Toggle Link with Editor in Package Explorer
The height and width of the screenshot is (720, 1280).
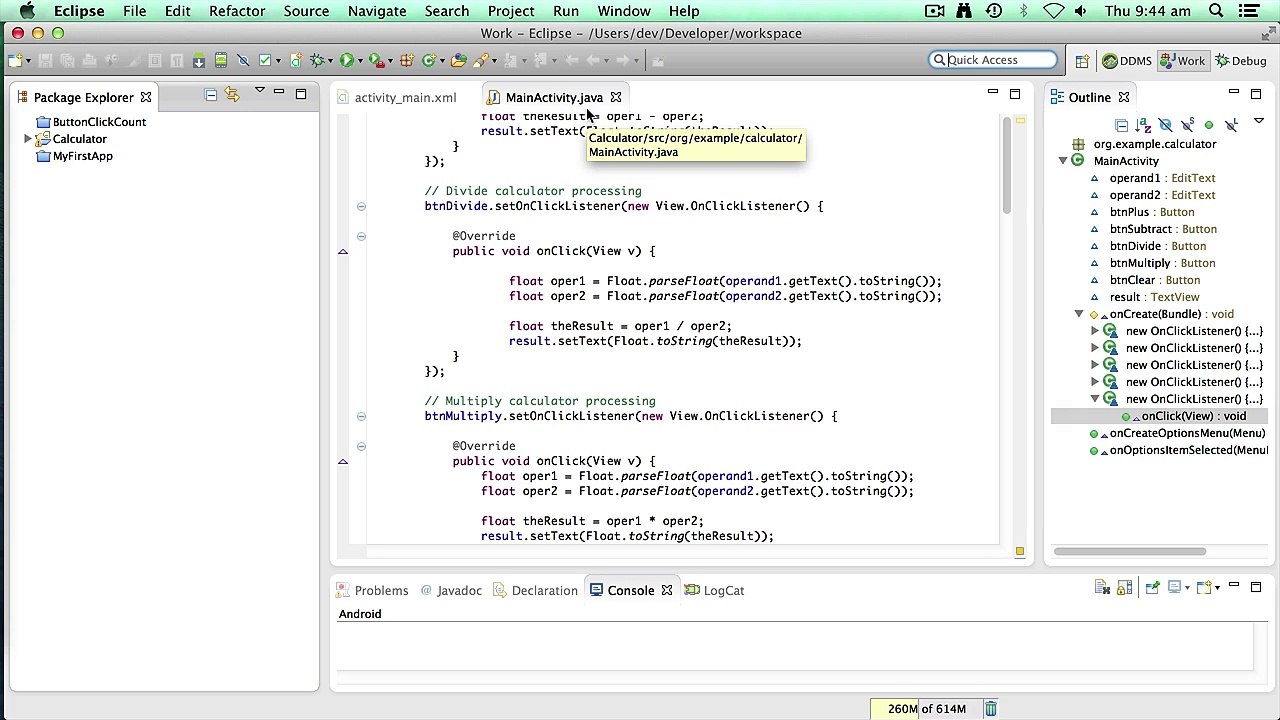click(232, 95)
